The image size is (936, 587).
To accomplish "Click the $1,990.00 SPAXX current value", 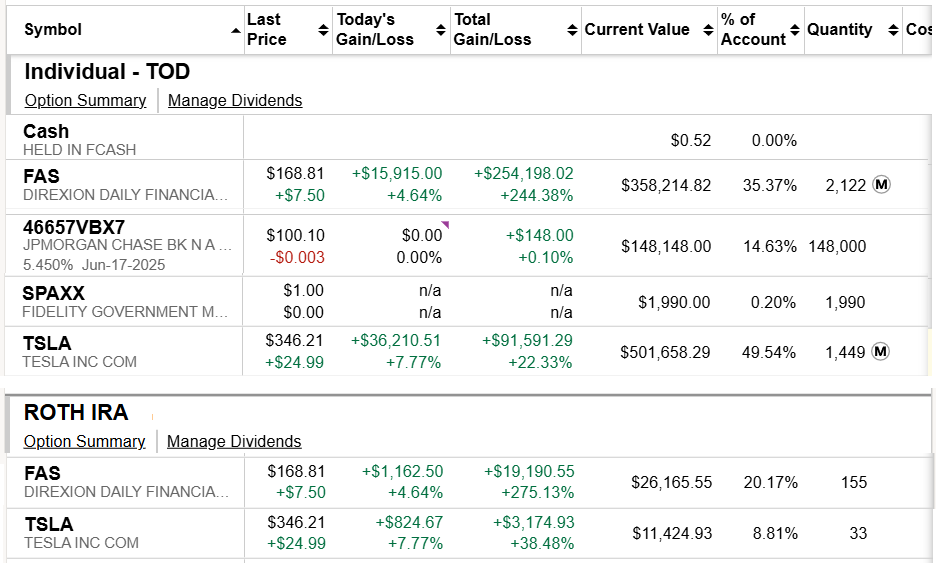I will coord(674,302).
